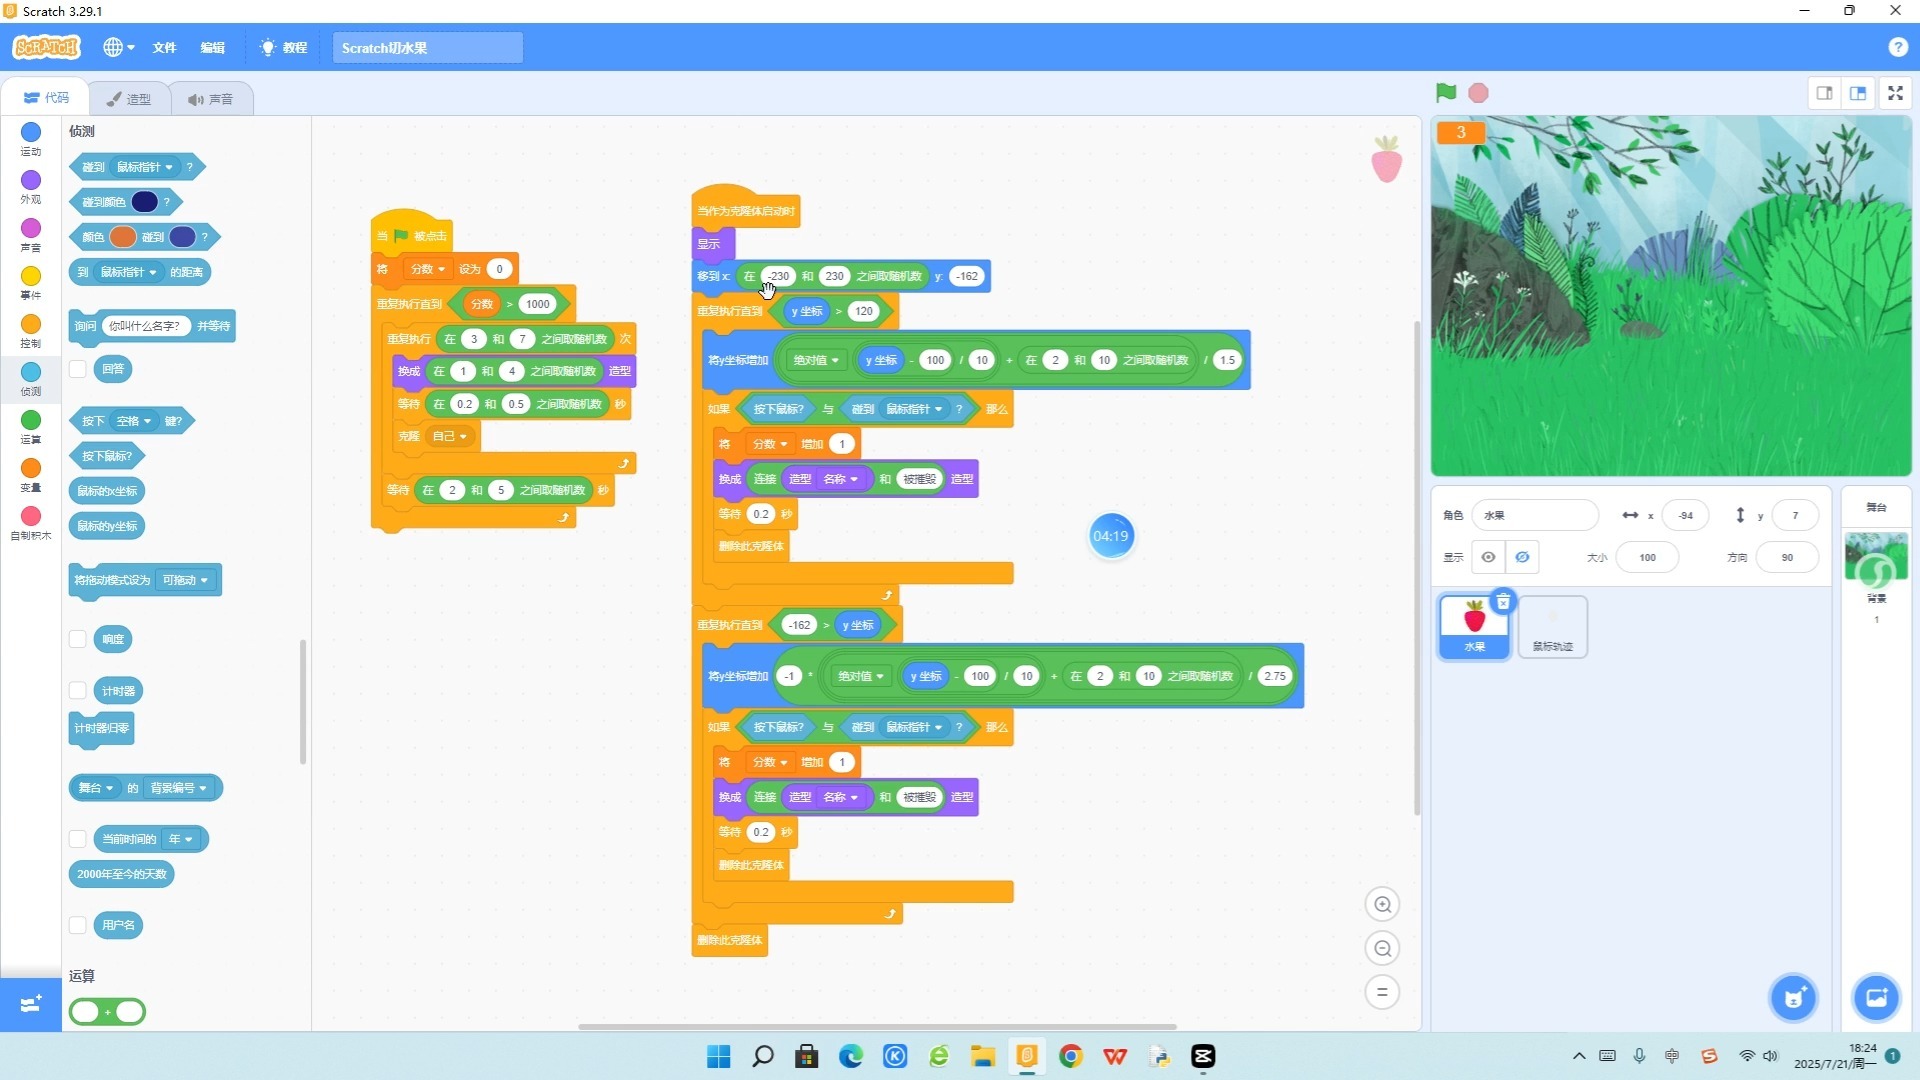Open the choose a sprite button
The image size is (1920, 1080).
(x=1794, y=998)
